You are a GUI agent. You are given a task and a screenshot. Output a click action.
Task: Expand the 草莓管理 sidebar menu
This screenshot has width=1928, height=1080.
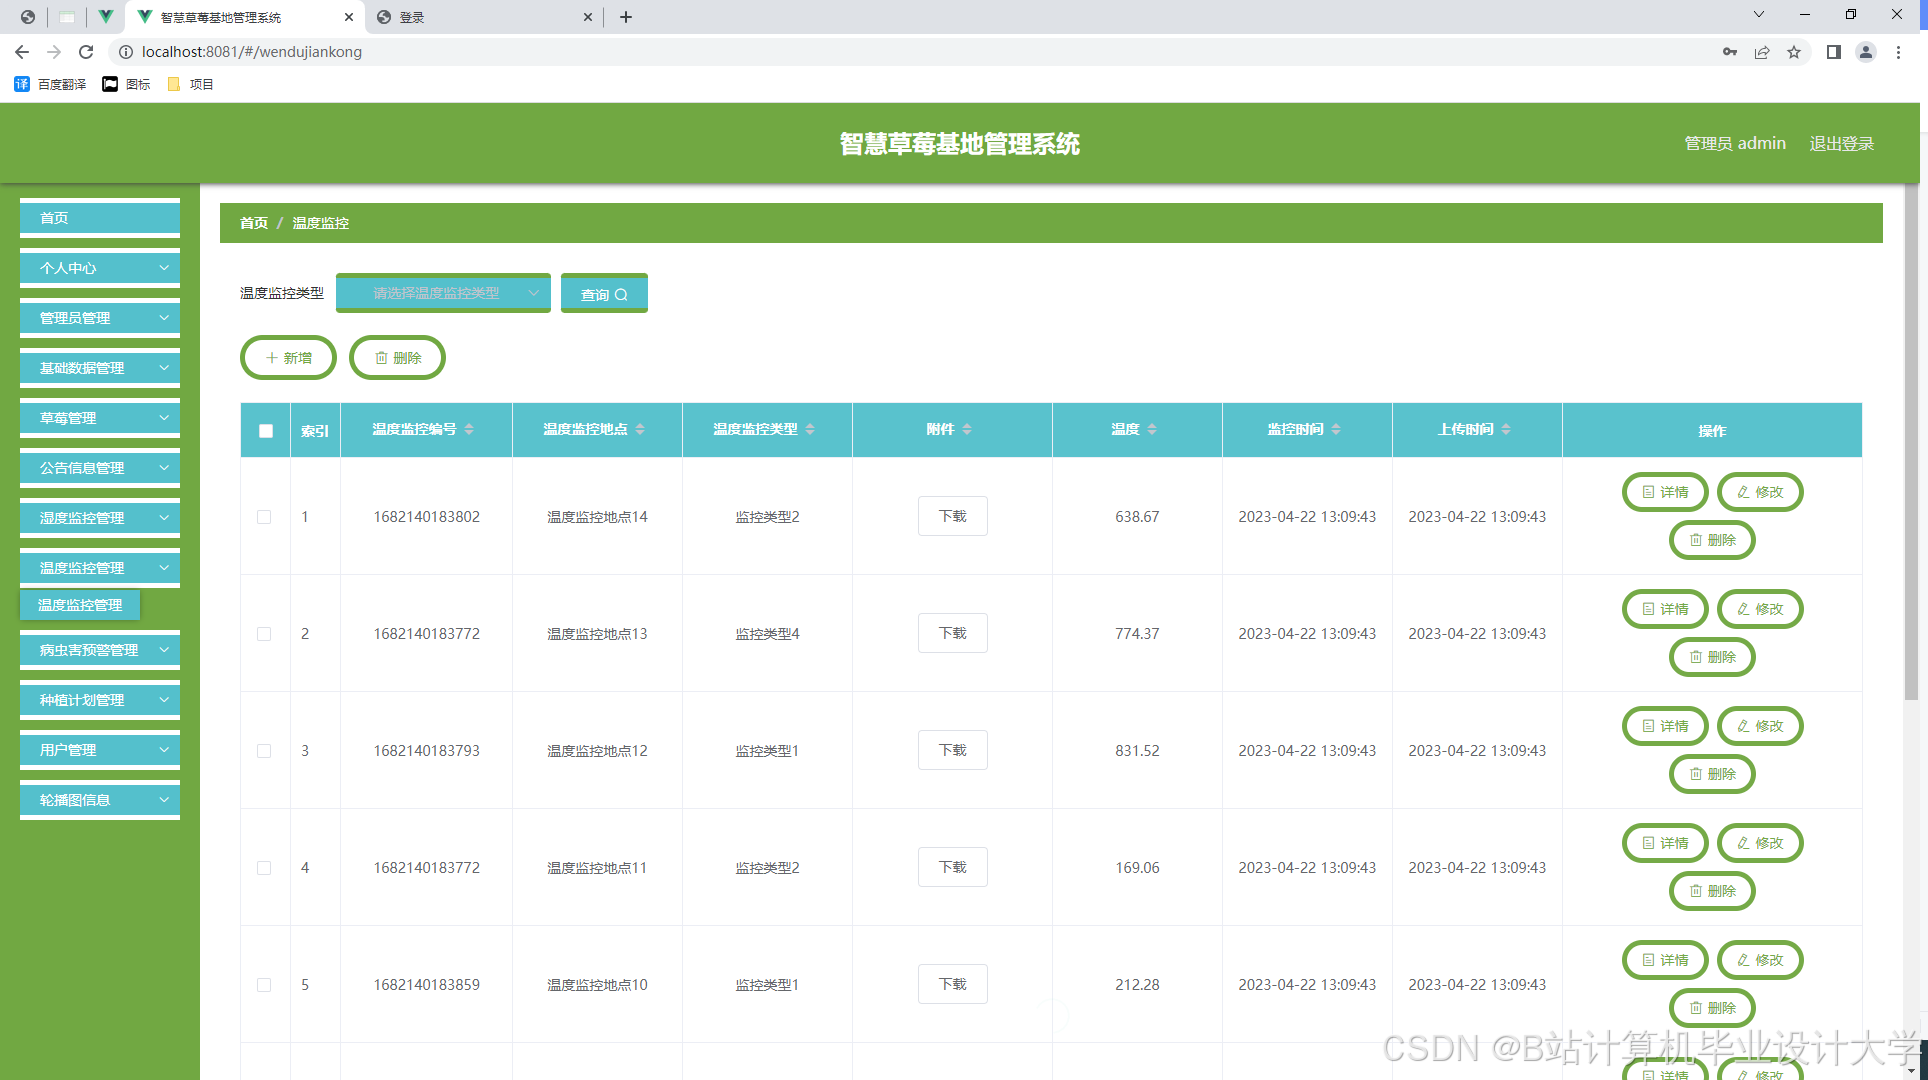(x=100, y=418)
